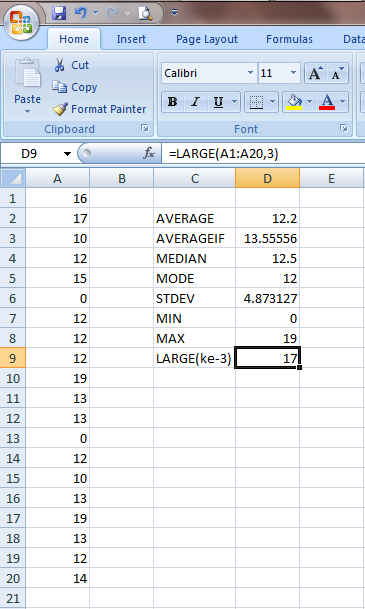
Task: Click the insert function fx icon
Action: point(149,153)
